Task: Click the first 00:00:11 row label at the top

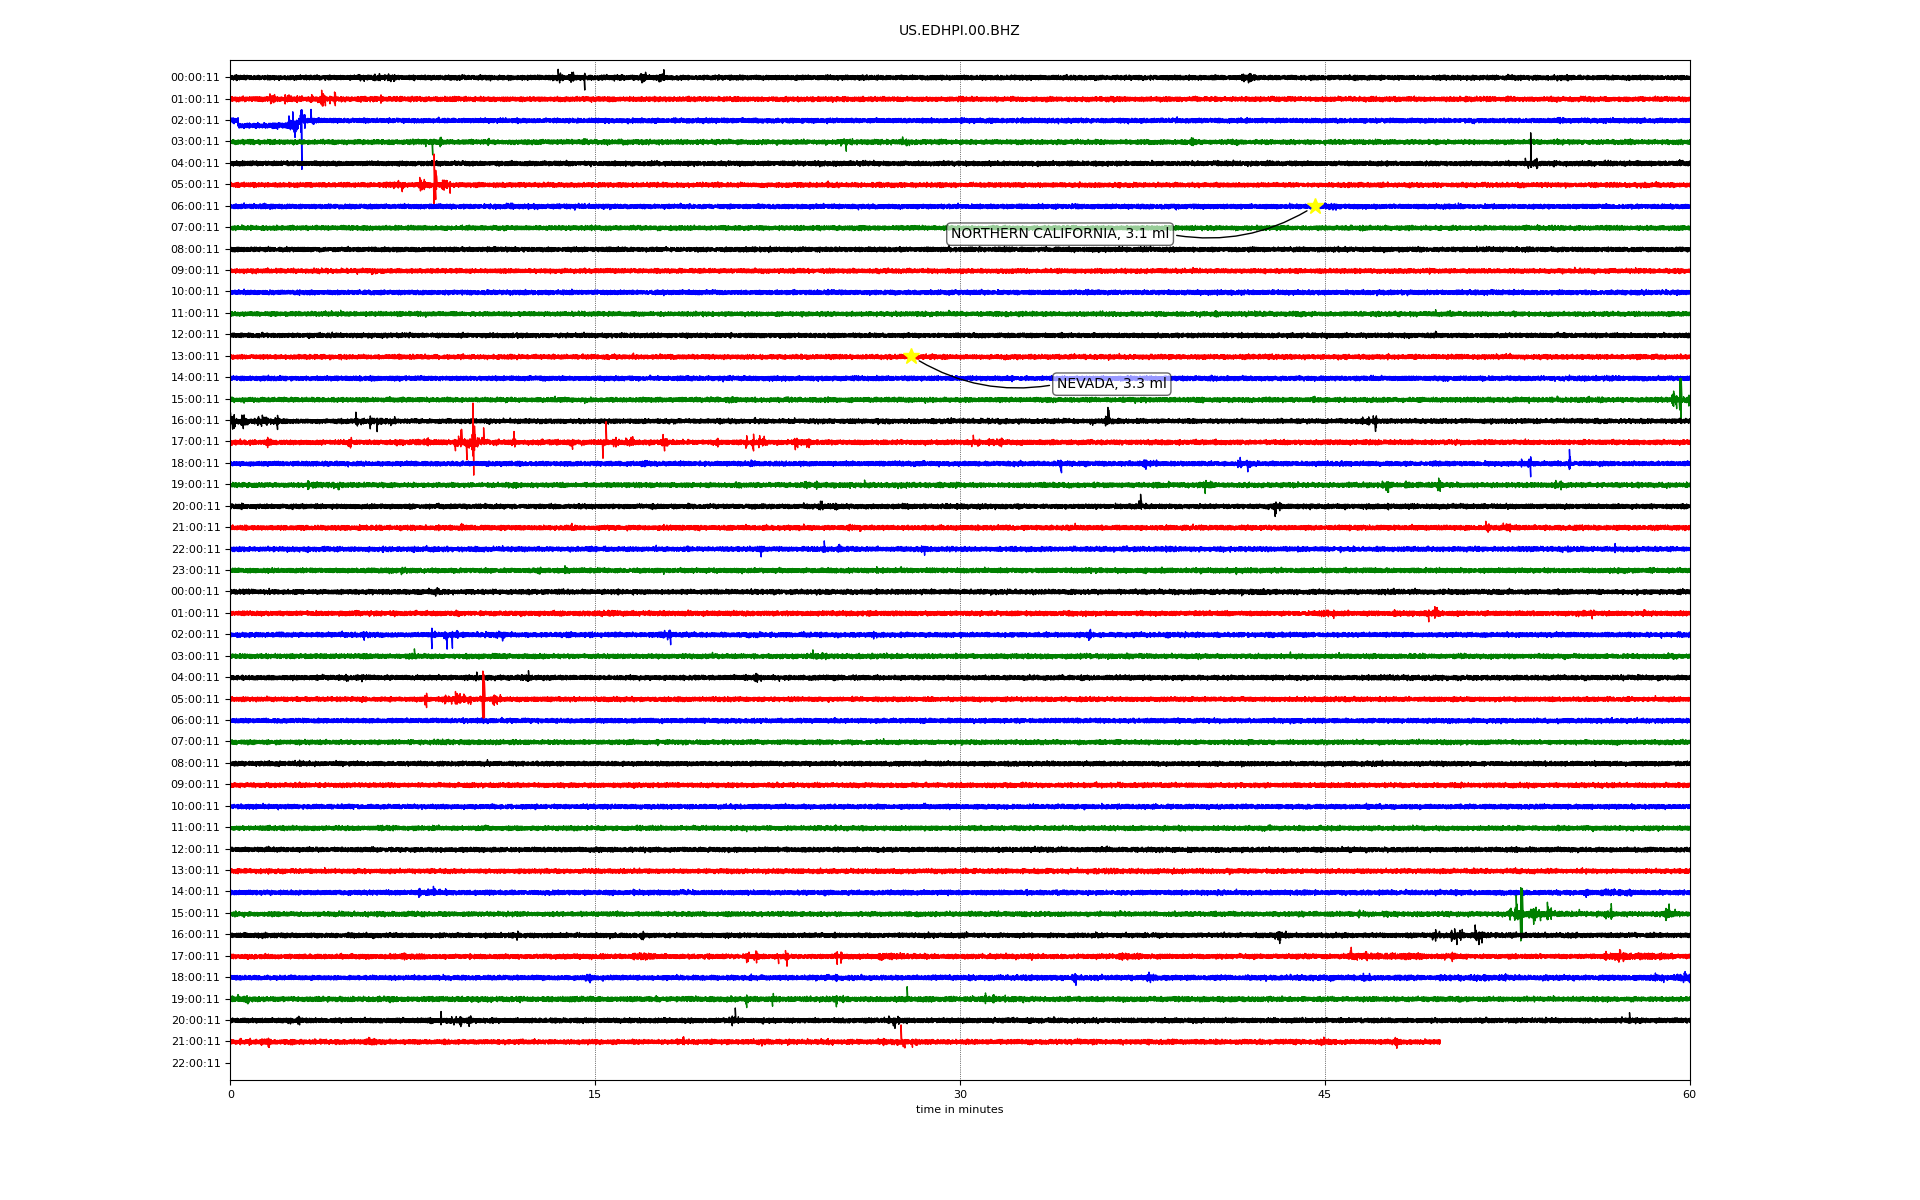Action: click(195, 78)
